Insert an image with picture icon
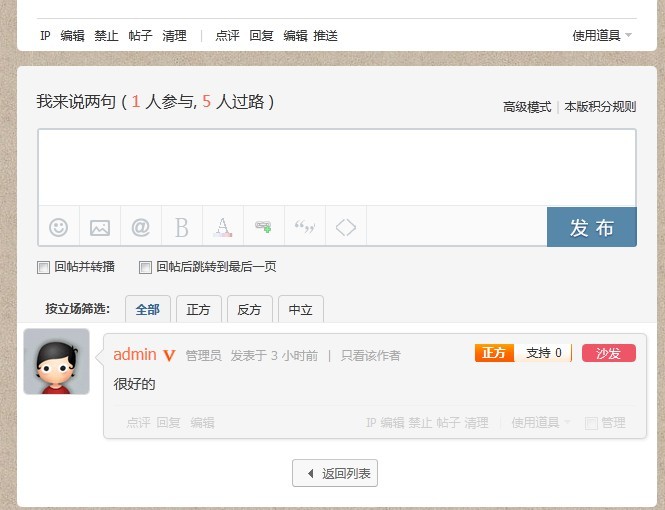Viewport: 665px width, 510px height. 100,227
